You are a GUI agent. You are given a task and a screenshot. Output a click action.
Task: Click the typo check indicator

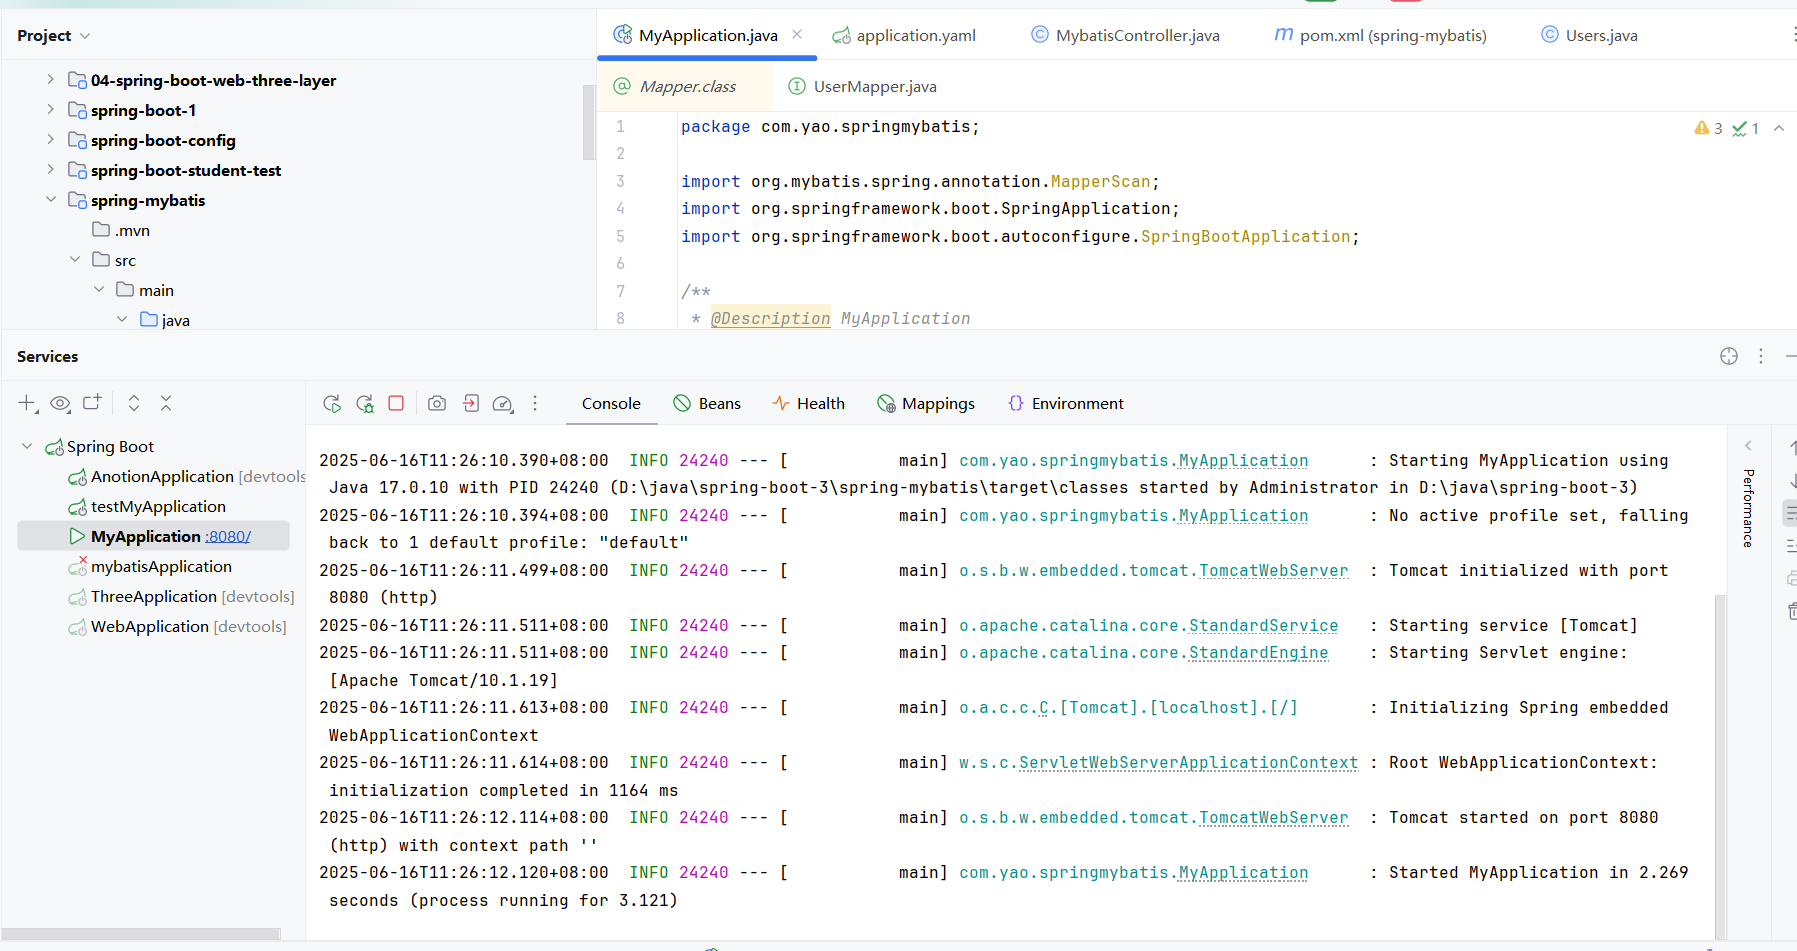(x=1746, y=128)
